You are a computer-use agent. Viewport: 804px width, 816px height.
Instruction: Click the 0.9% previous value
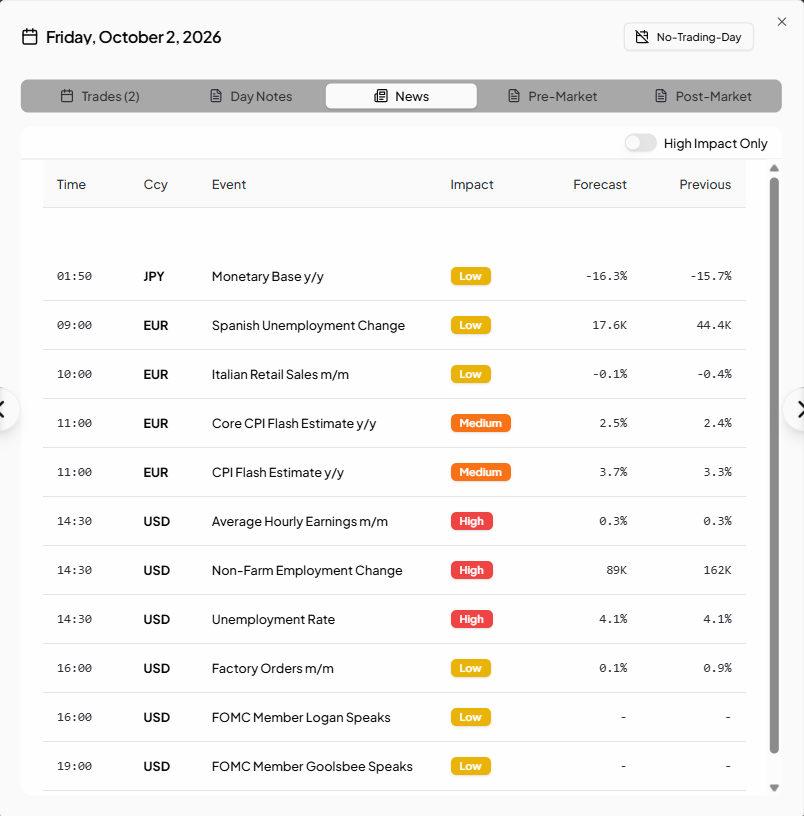pos(718,668)
